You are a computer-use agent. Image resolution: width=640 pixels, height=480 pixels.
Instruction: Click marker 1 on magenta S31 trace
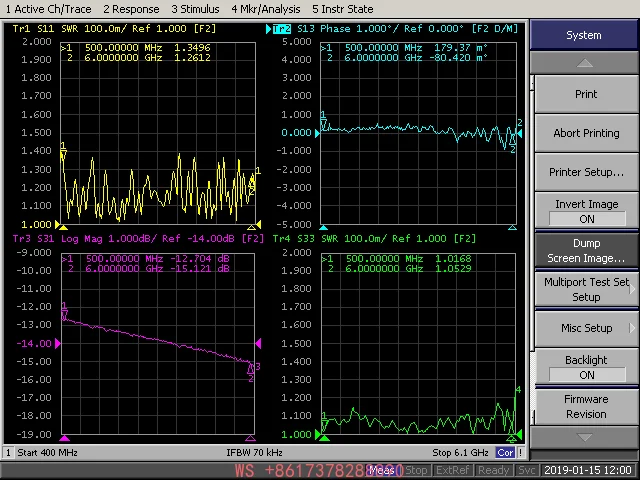(x=64, y=312)
